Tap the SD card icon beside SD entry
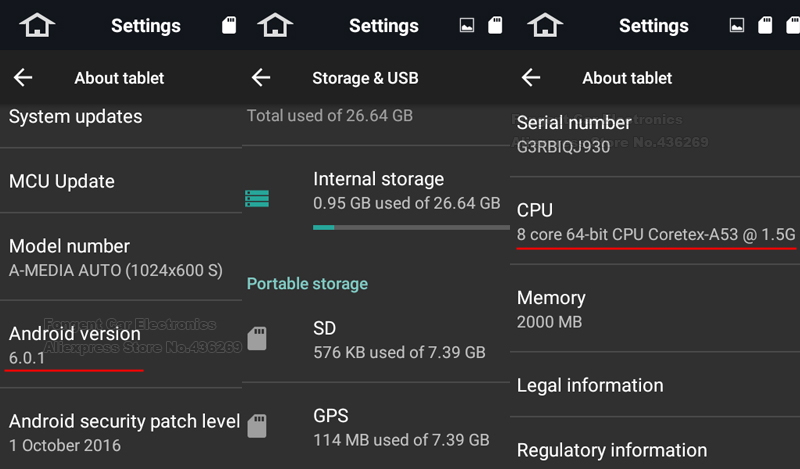 [x=257, y=338]
